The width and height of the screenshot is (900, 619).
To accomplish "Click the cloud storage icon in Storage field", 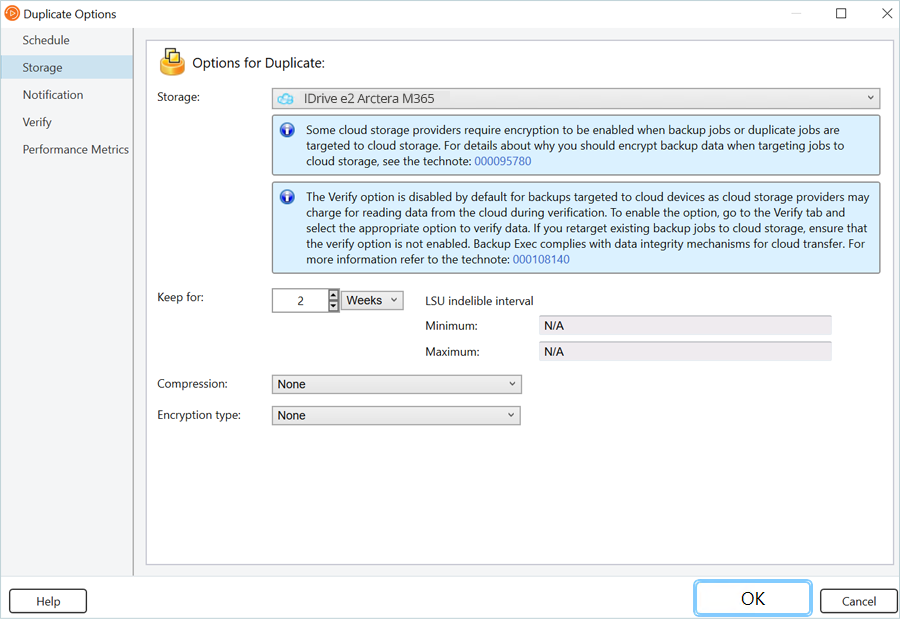I will pos(285,99).
